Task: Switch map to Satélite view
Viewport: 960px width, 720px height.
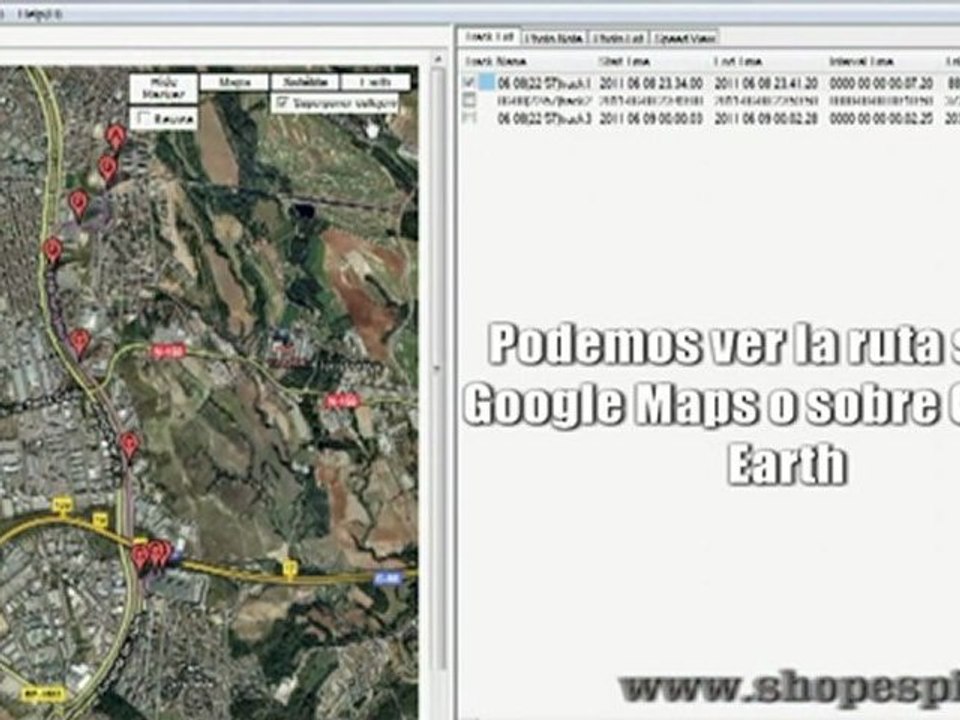Action: click(x=305, y=82)
